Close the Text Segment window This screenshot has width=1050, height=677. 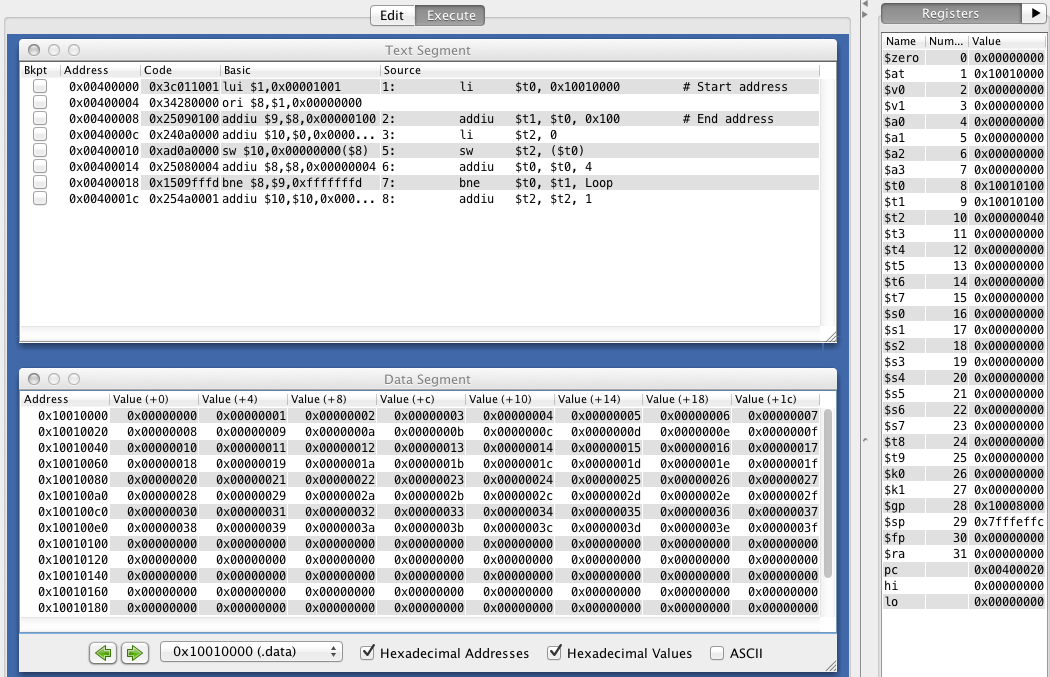pos(34,50)
